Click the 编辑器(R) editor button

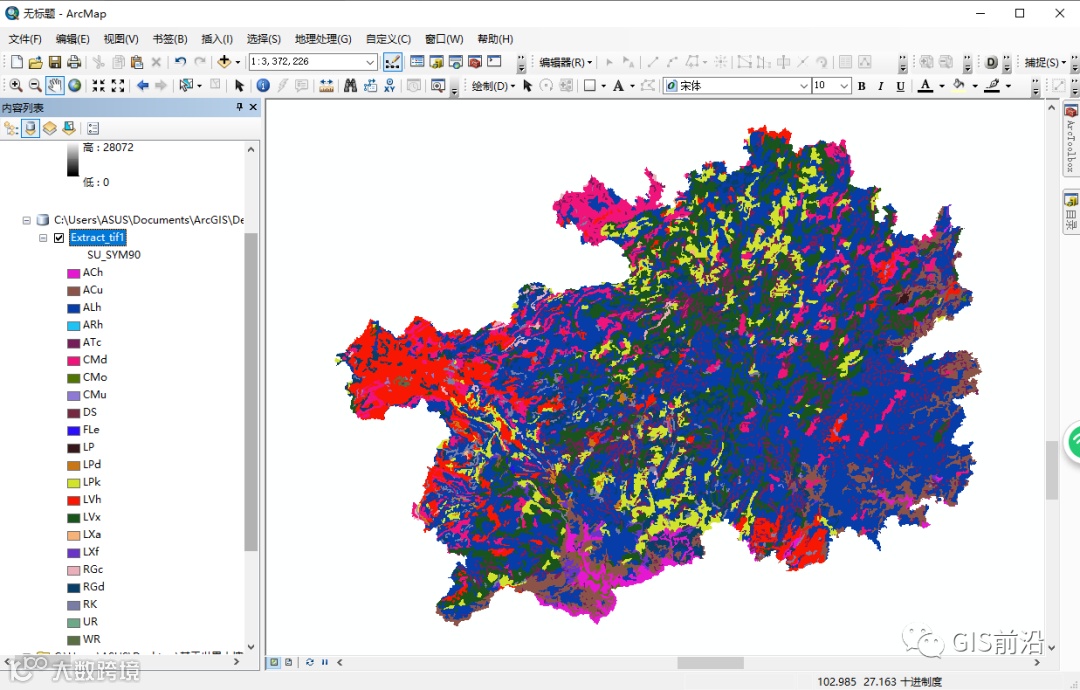pyautogui.click(x=565, y=62)
